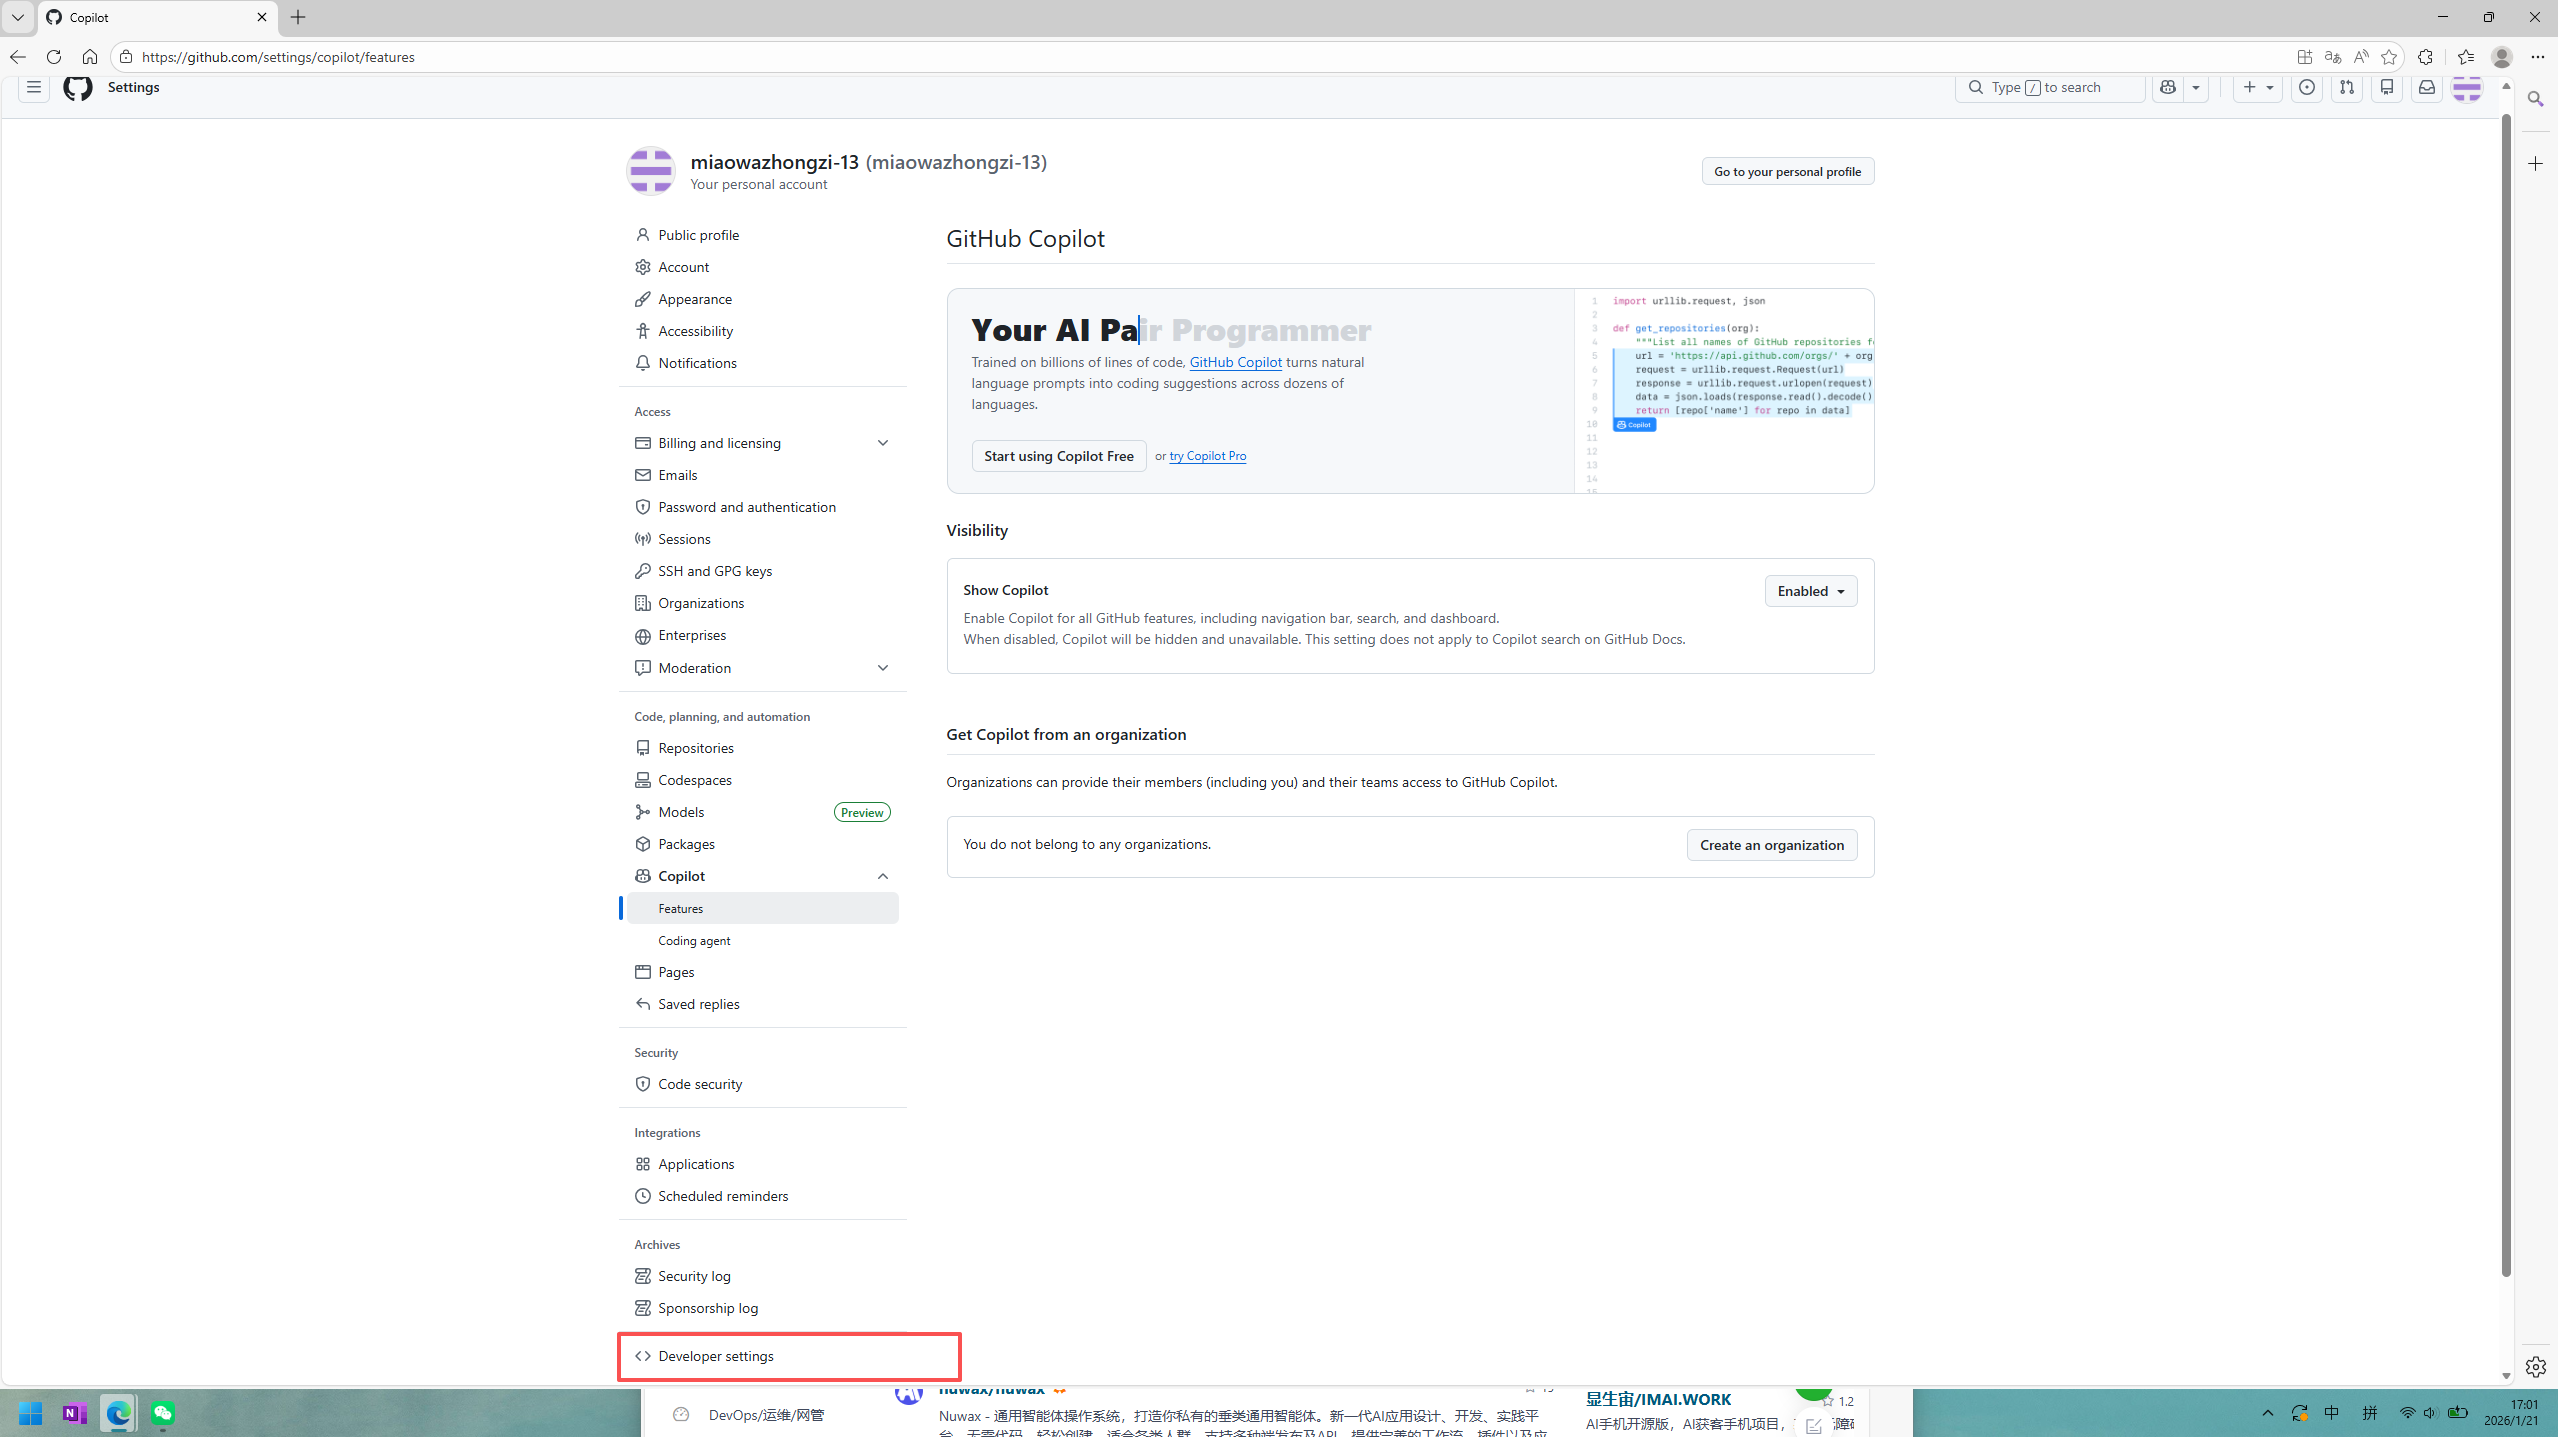Open the Issues icon in header

2306,88
